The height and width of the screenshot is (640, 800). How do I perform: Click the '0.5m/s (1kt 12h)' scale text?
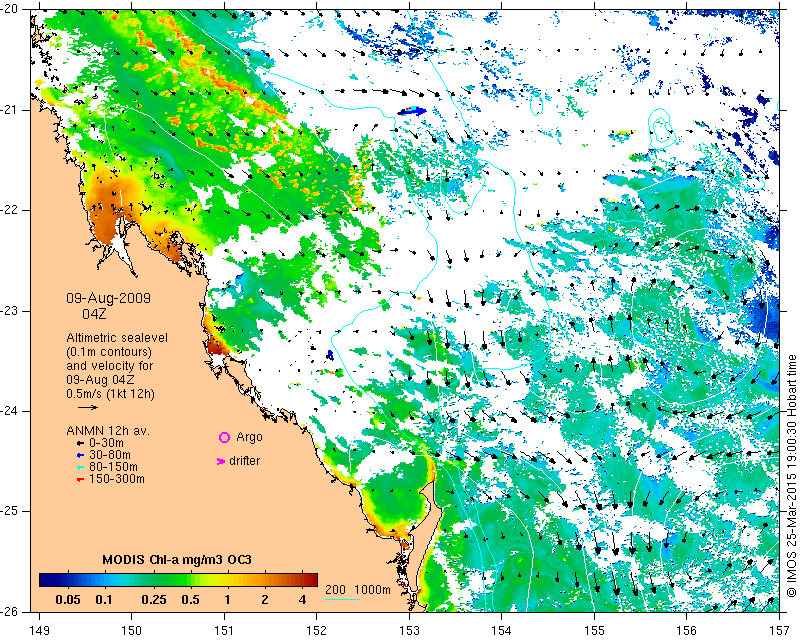coord(111,394)
